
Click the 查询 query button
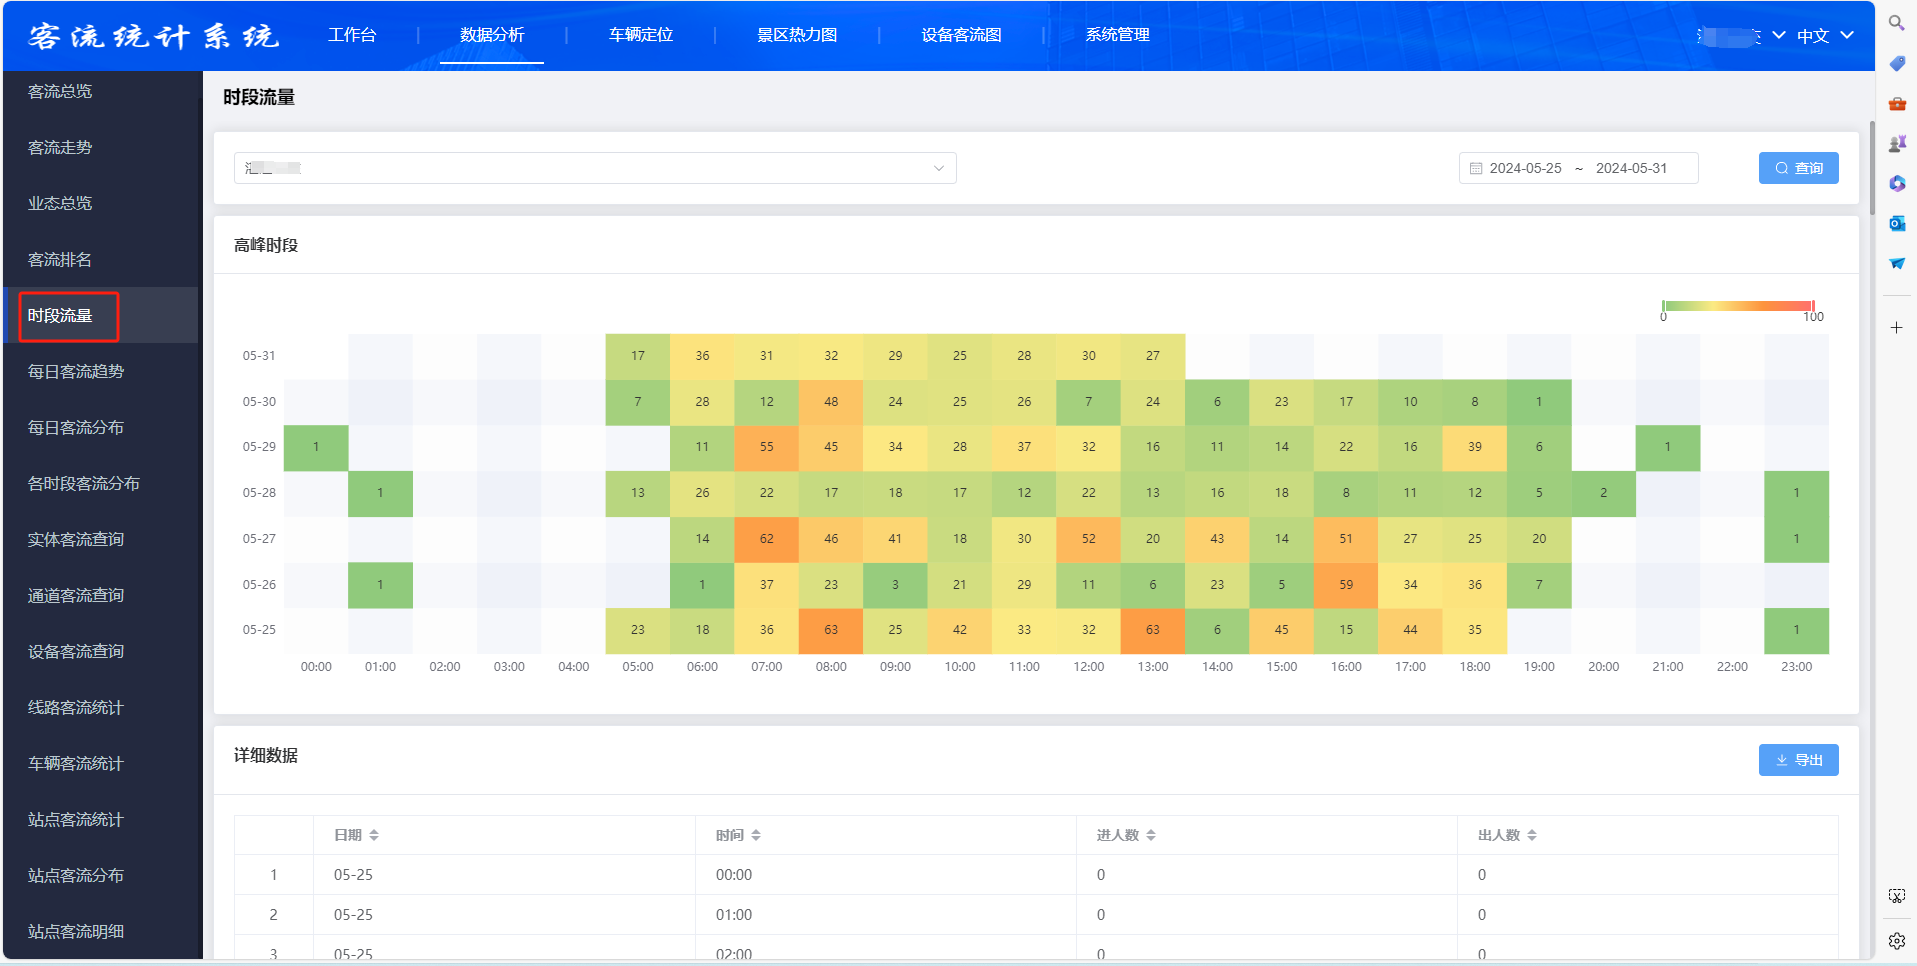[1798, 168]
